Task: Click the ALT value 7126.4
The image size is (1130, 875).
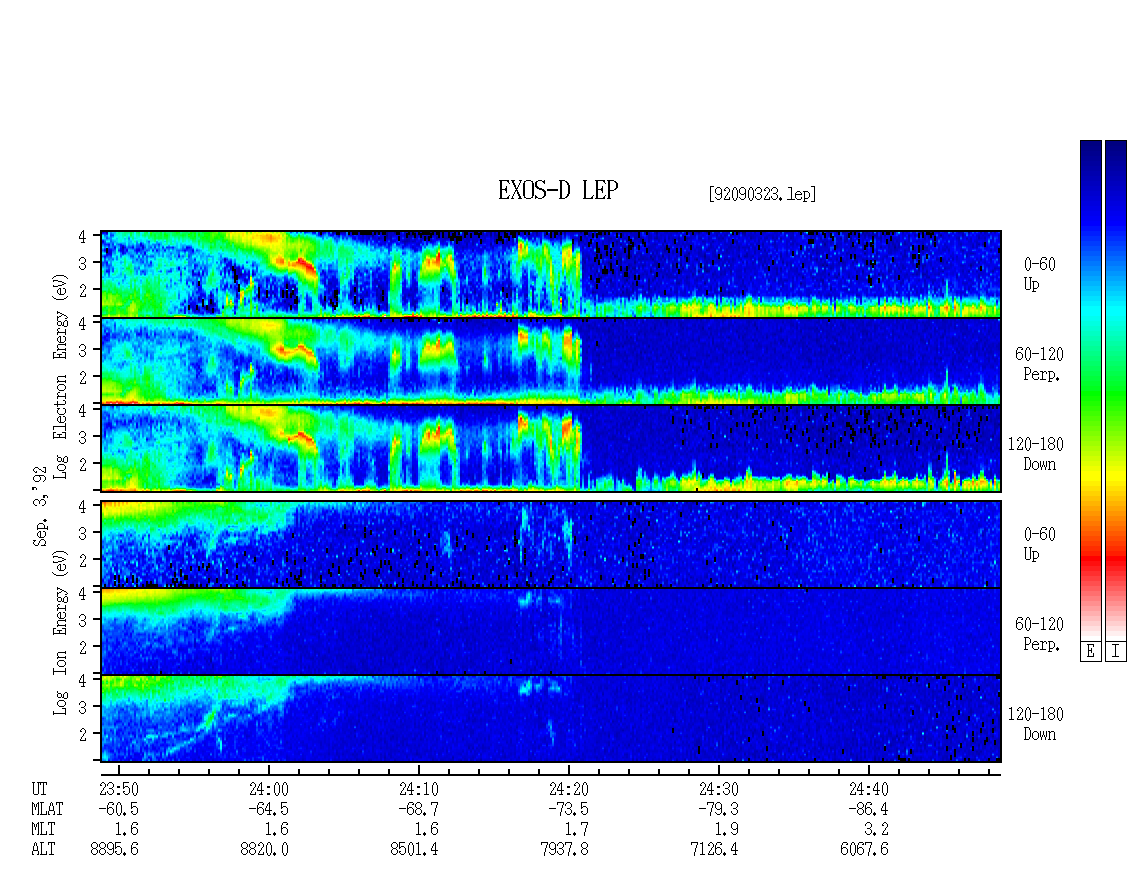Action: tap(714, 850)
